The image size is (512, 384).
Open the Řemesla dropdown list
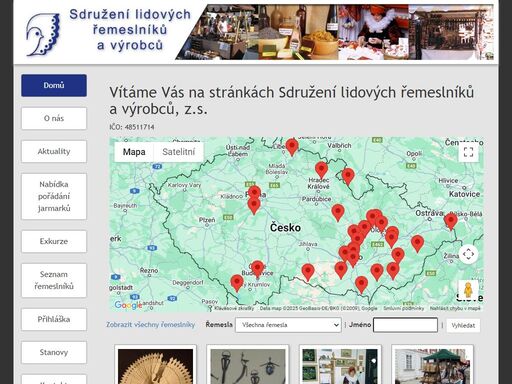(x=288, y=325)
